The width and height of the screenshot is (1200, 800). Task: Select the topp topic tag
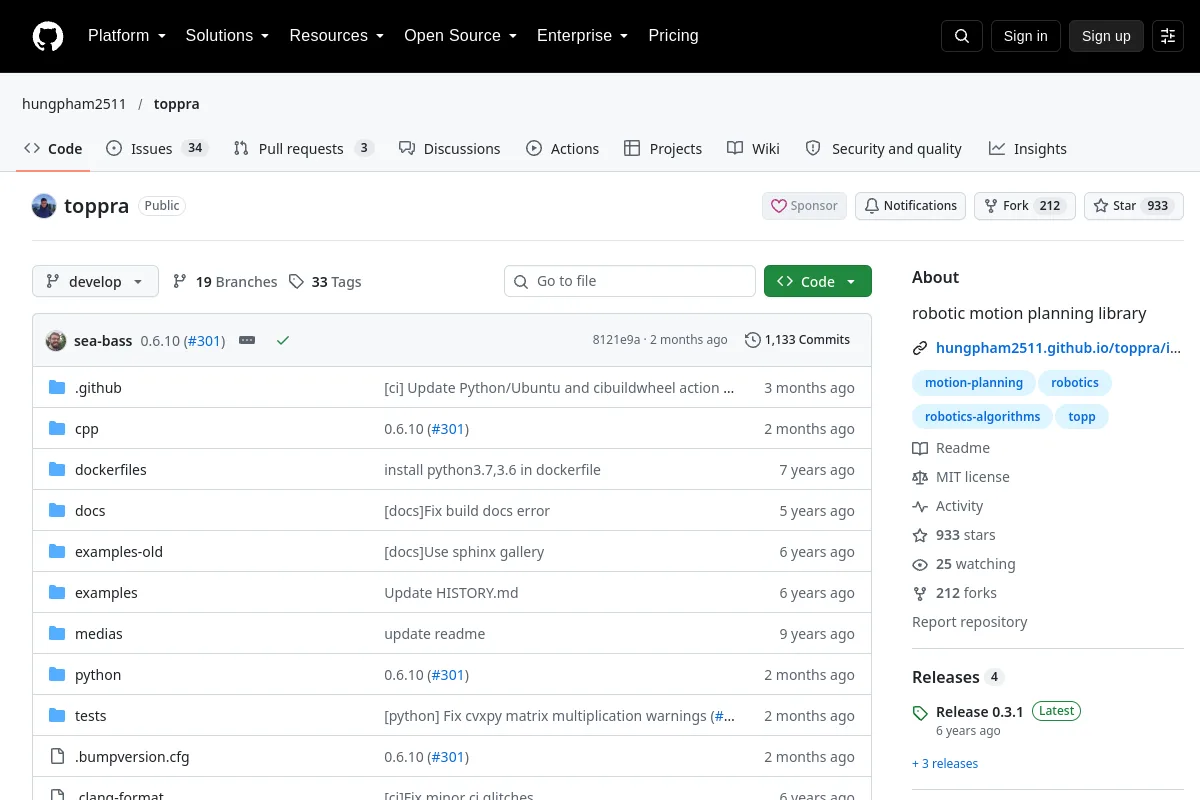tap(1082, 417)
